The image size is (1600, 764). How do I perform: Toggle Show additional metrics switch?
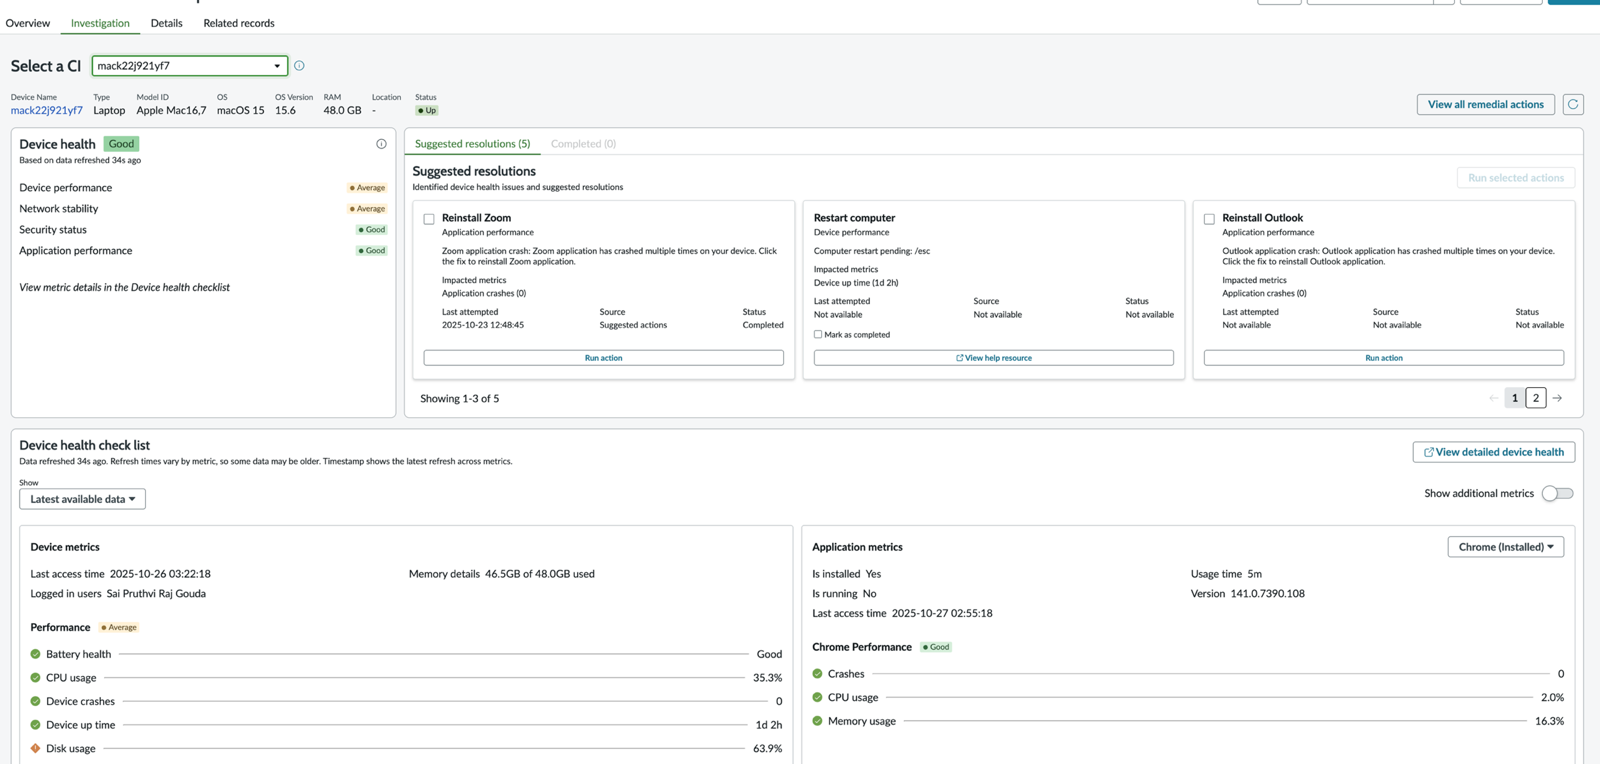(x=1557, y=493)
